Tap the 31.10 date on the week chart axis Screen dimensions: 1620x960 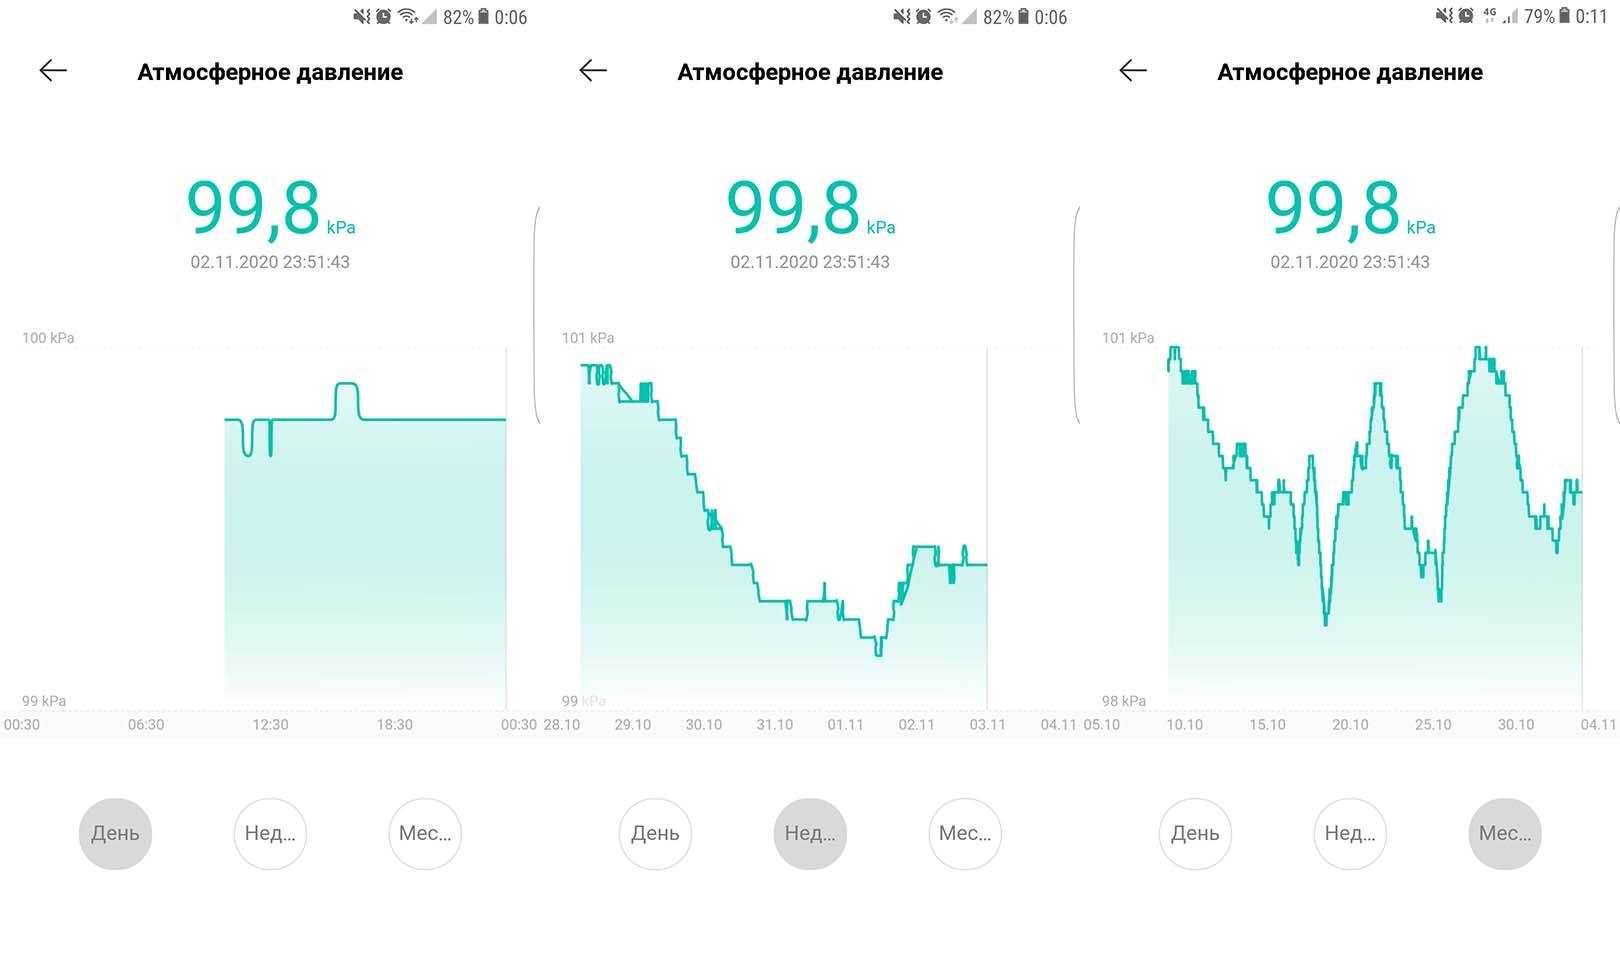(x=774, y=725)
